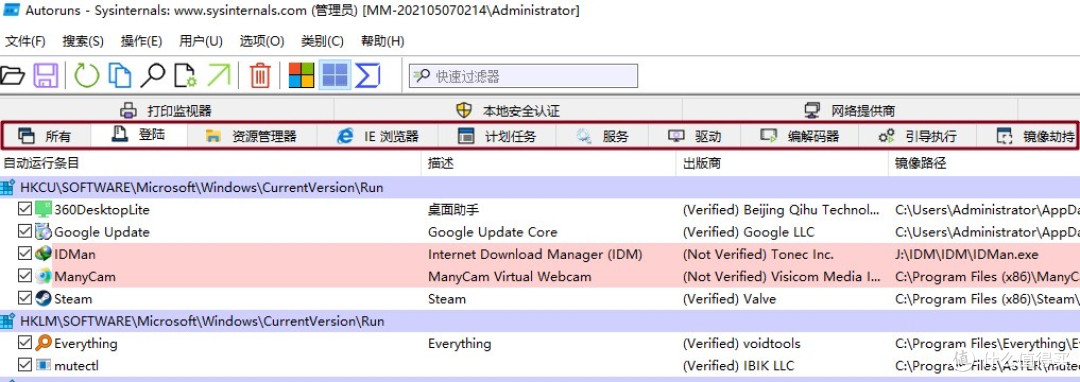Switch to the 资源管理器 tab
The height and width of the screenshot is (382, 1080).
pos(251,136)
